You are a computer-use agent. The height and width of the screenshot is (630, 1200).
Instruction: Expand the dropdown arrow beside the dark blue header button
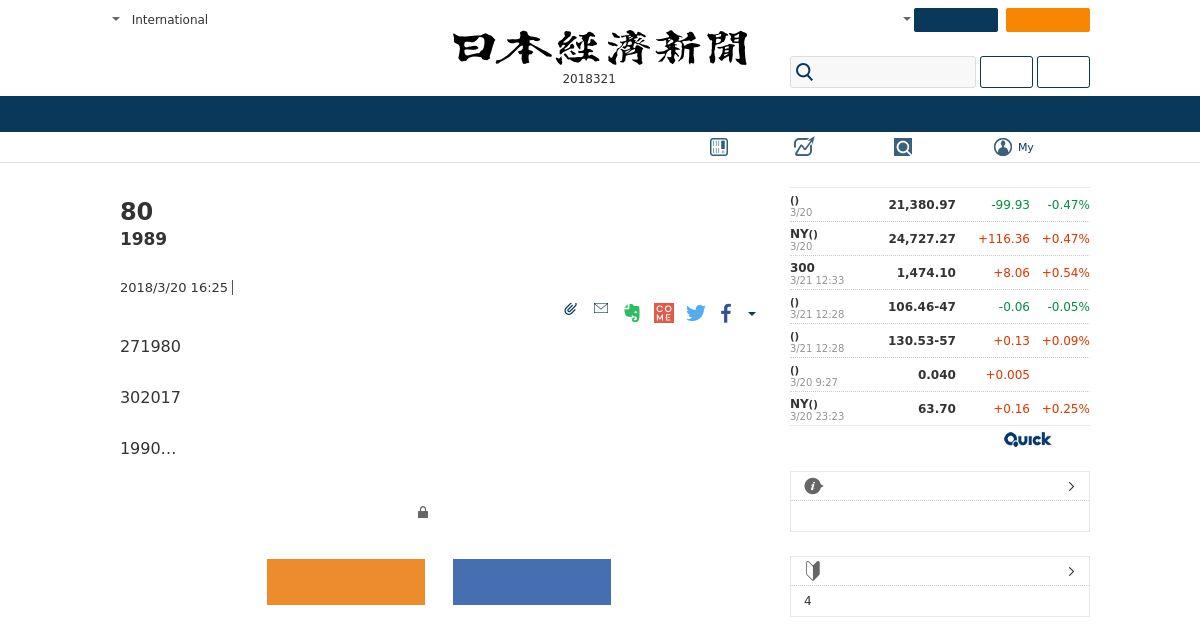907,19
